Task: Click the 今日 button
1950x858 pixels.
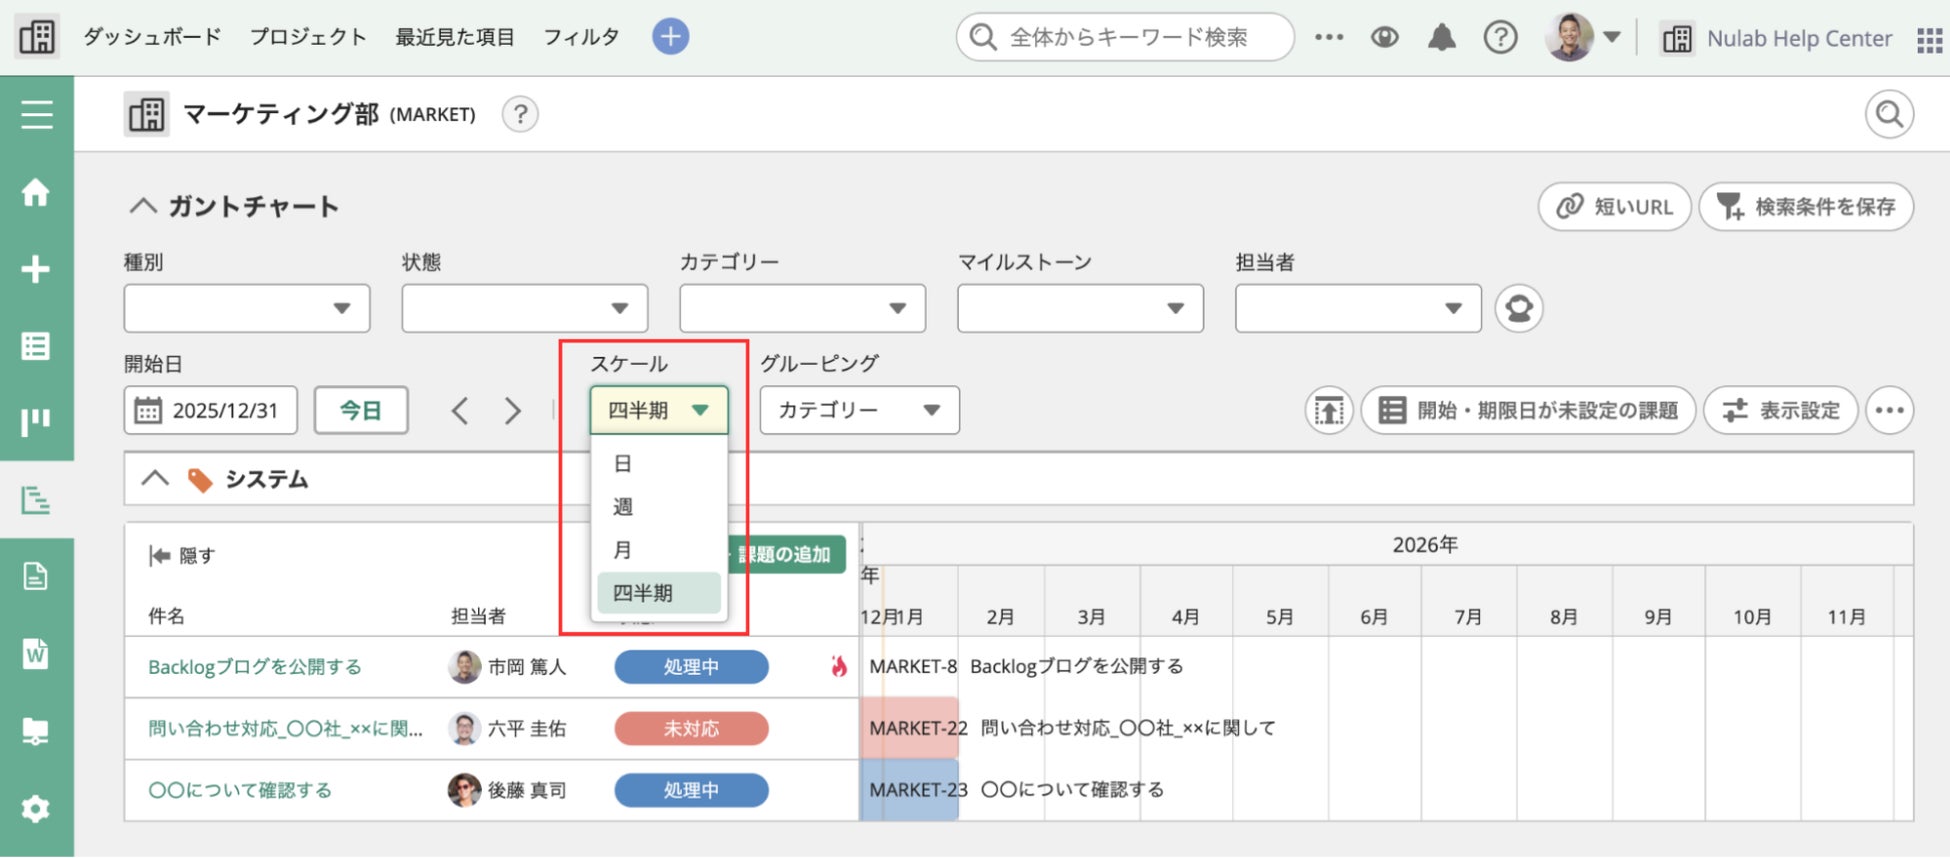Action: coord(360,410)
